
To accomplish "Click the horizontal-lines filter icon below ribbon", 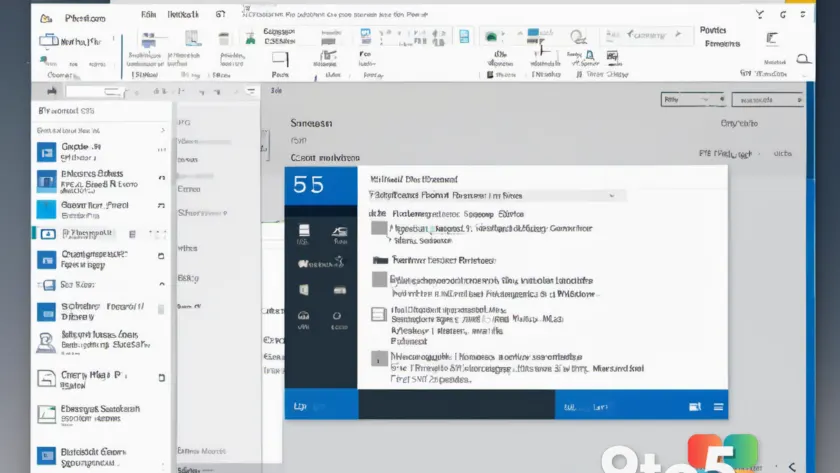I will tap(251, 92).
